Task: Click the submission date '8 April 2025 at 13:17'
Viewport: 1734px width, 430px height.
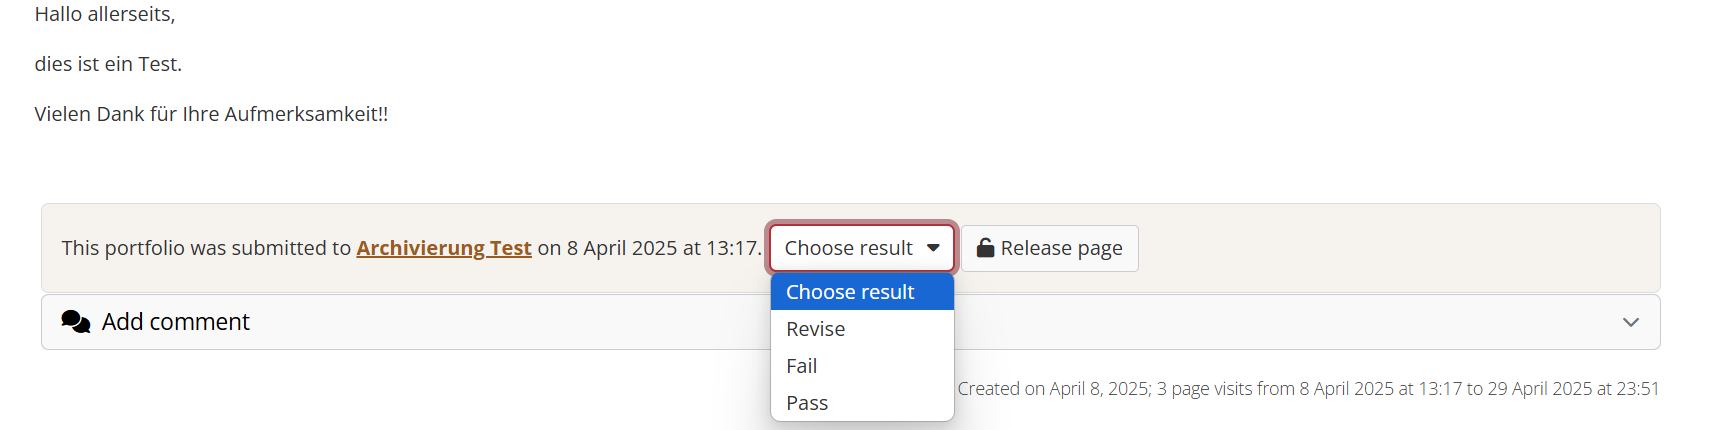Action: tap(663, 248)
